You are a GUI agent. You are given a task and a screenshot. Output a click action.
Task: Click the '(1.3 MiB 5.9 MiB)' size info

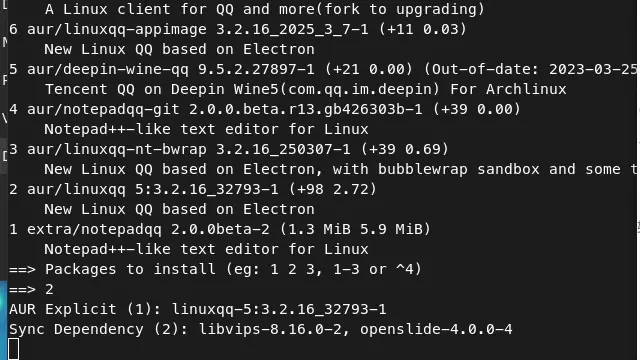[355, 229]
